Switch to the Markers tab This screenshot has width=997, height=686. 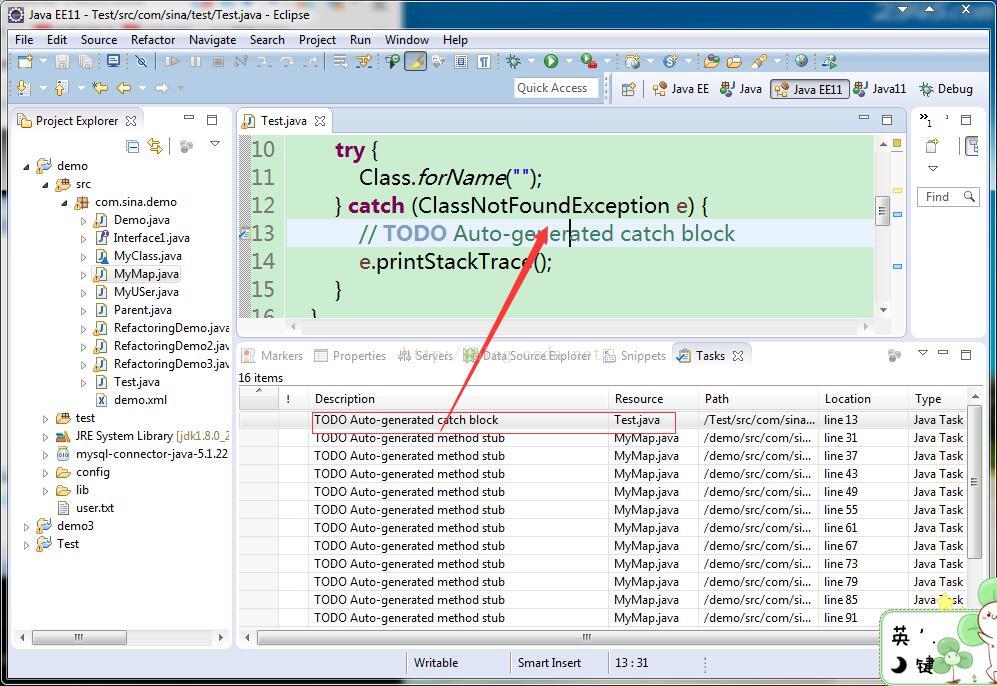click(x=273, y=356)
